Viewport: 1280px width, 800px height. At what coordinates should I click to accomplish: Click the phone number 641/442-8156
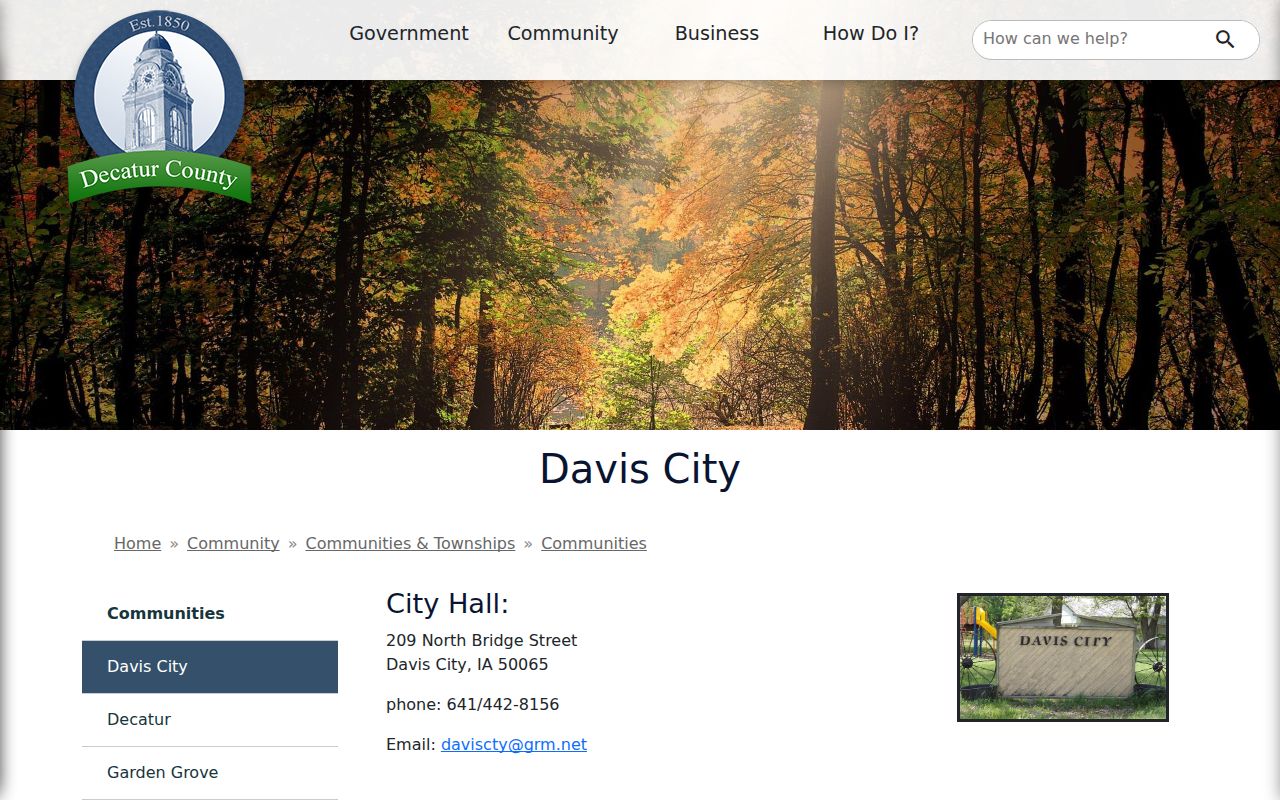click(503, 704)
